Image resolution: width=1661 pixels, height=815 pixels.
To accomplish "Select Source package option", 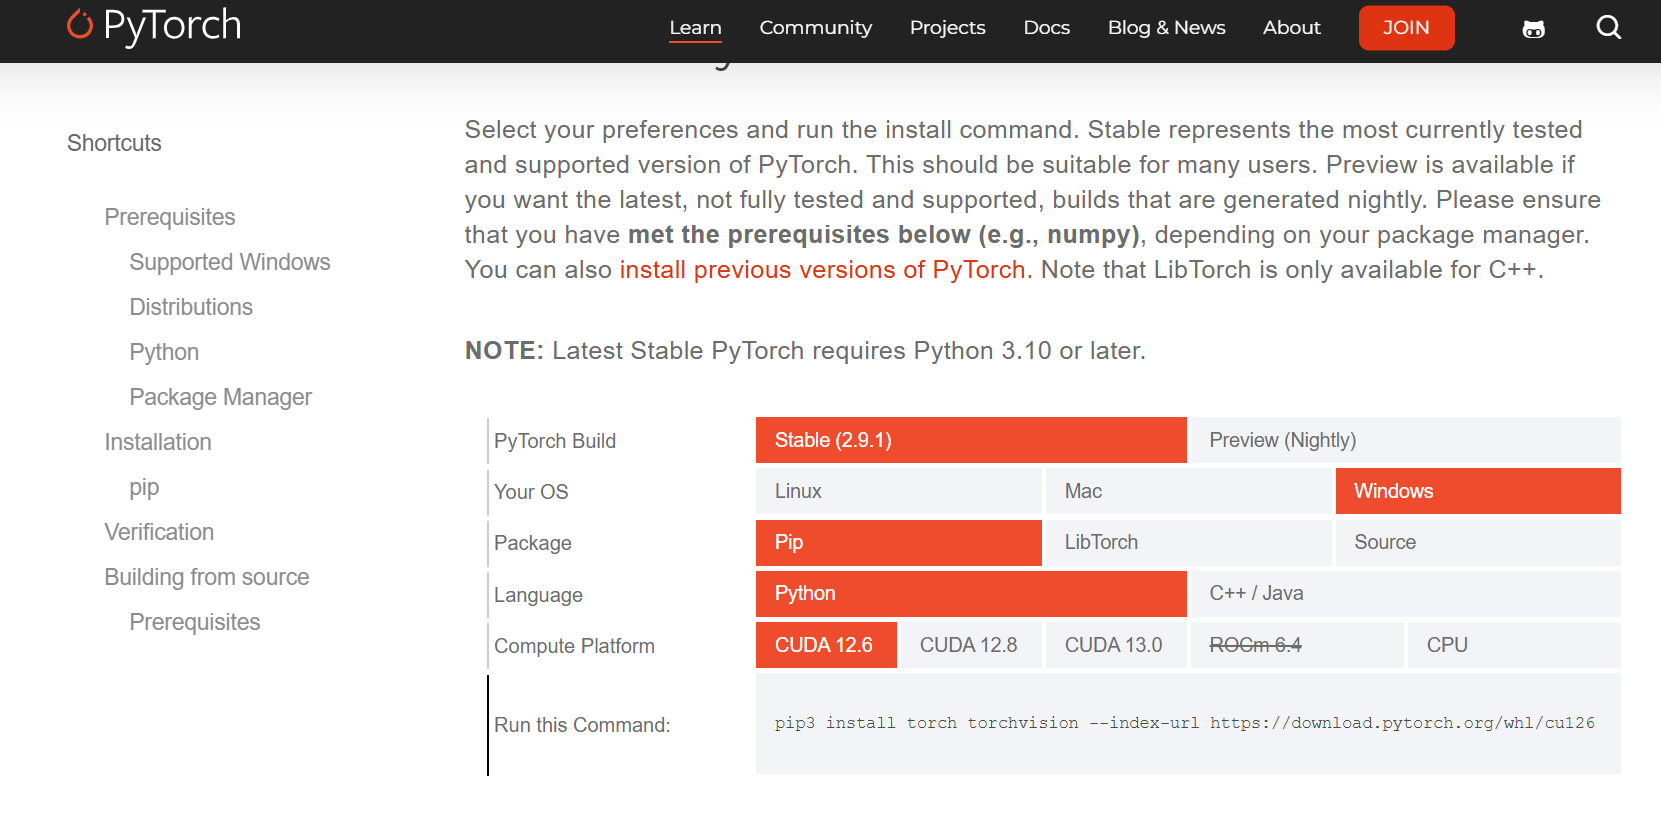I will point(1478,542).
